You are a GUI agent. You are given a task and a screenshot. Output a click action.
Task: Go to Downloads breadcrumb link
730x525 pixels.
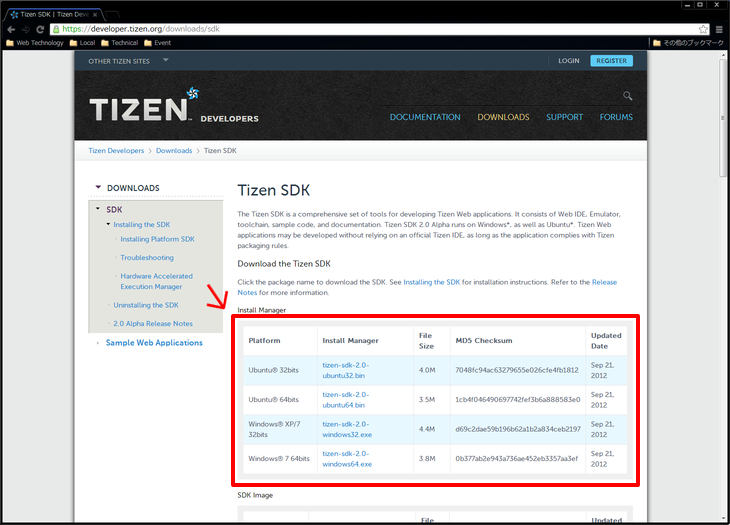point(174,151)
